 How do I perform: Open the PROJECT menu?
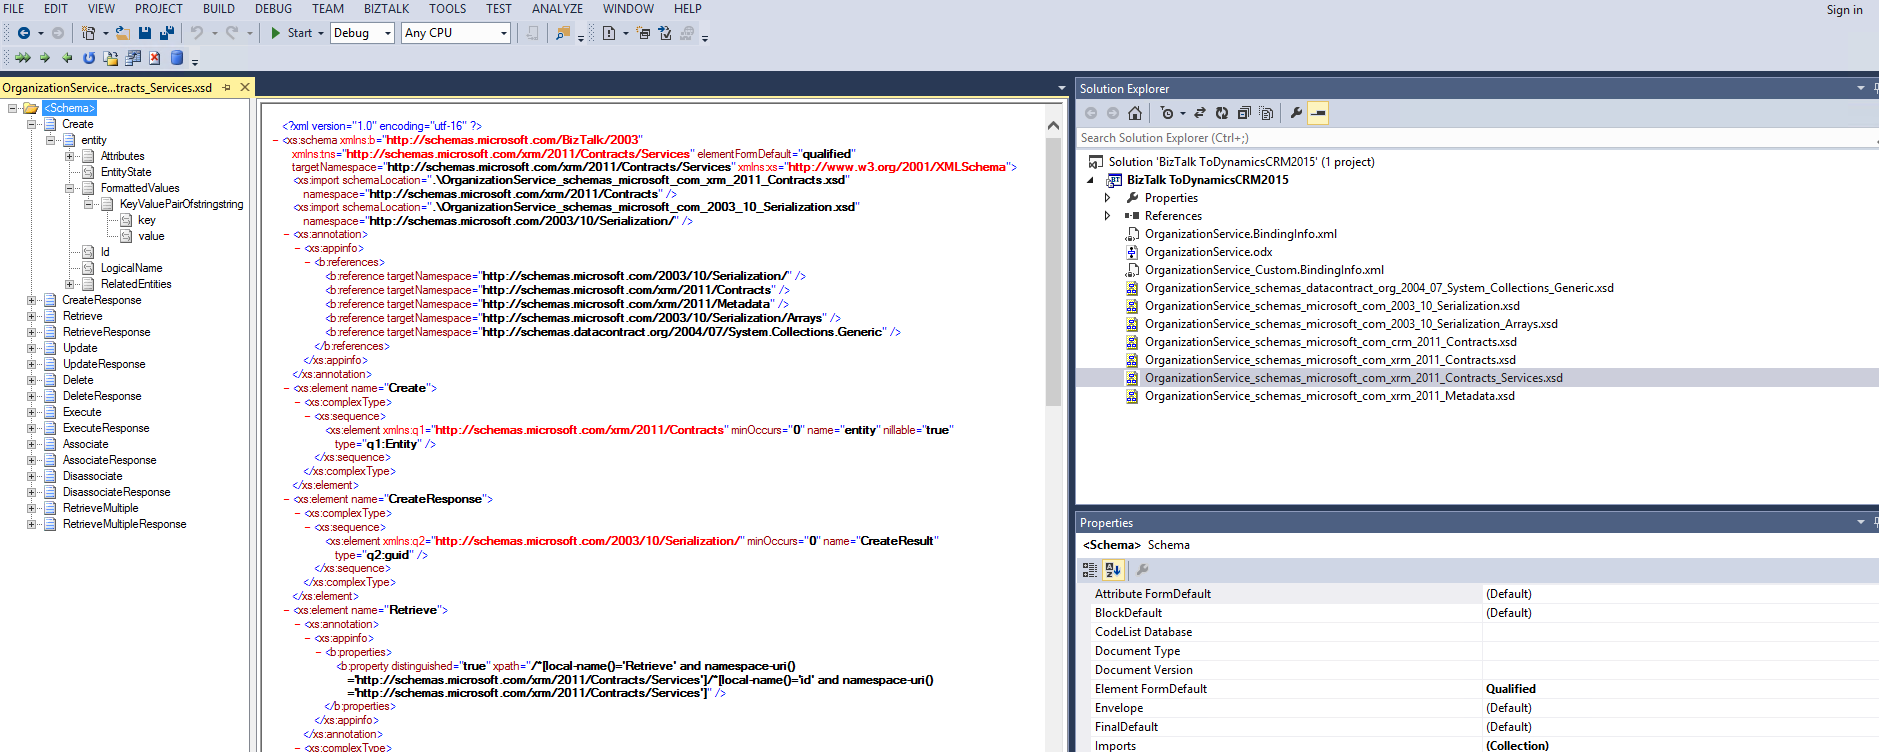pos(159,9)
